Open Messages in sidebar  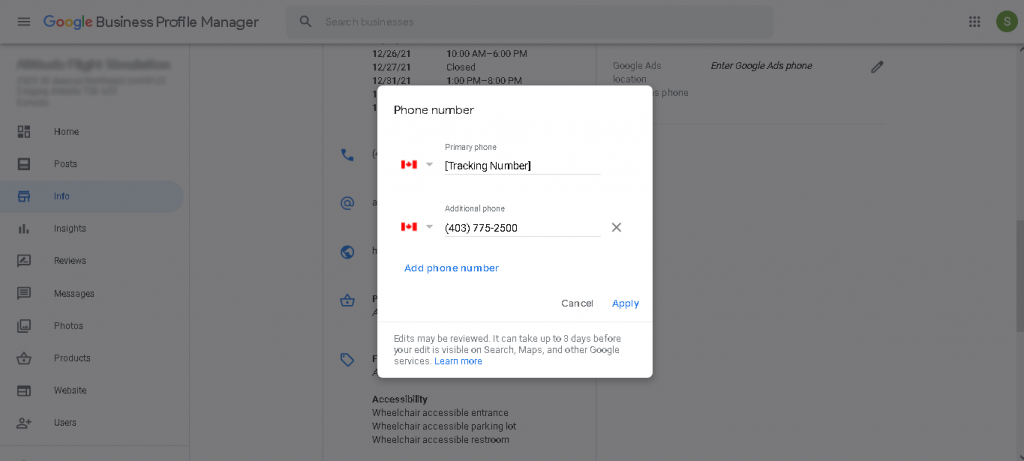[74, 294]
